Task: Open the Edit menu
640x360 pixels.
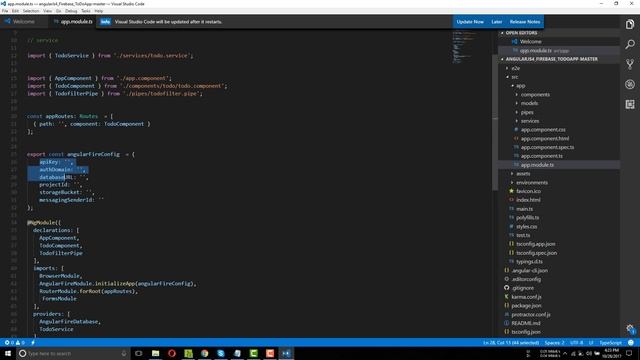Action: pos(16,11)
